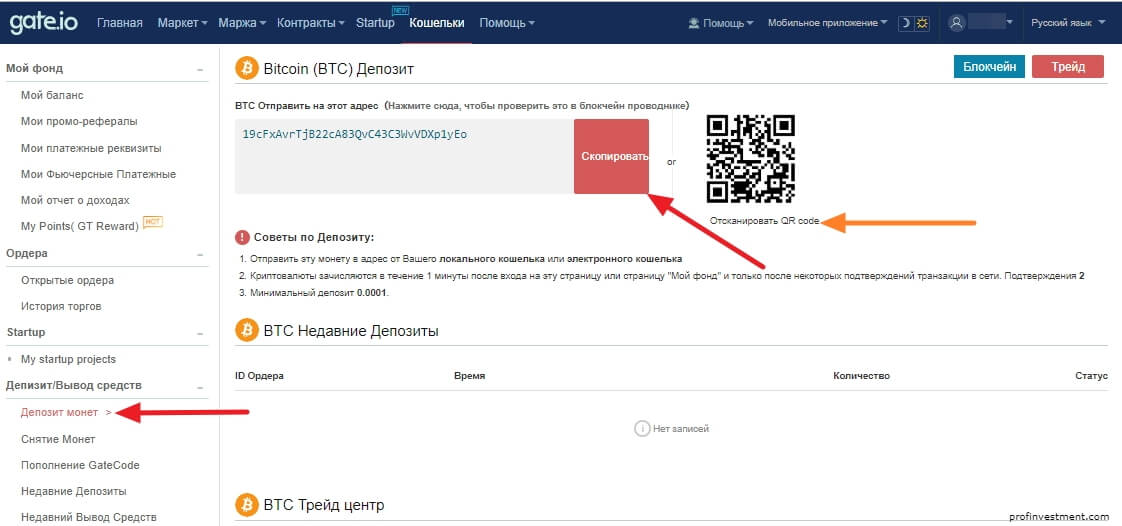Click the NEW badge above Startup
1122x526 pixels.
[x=400, y=10]
